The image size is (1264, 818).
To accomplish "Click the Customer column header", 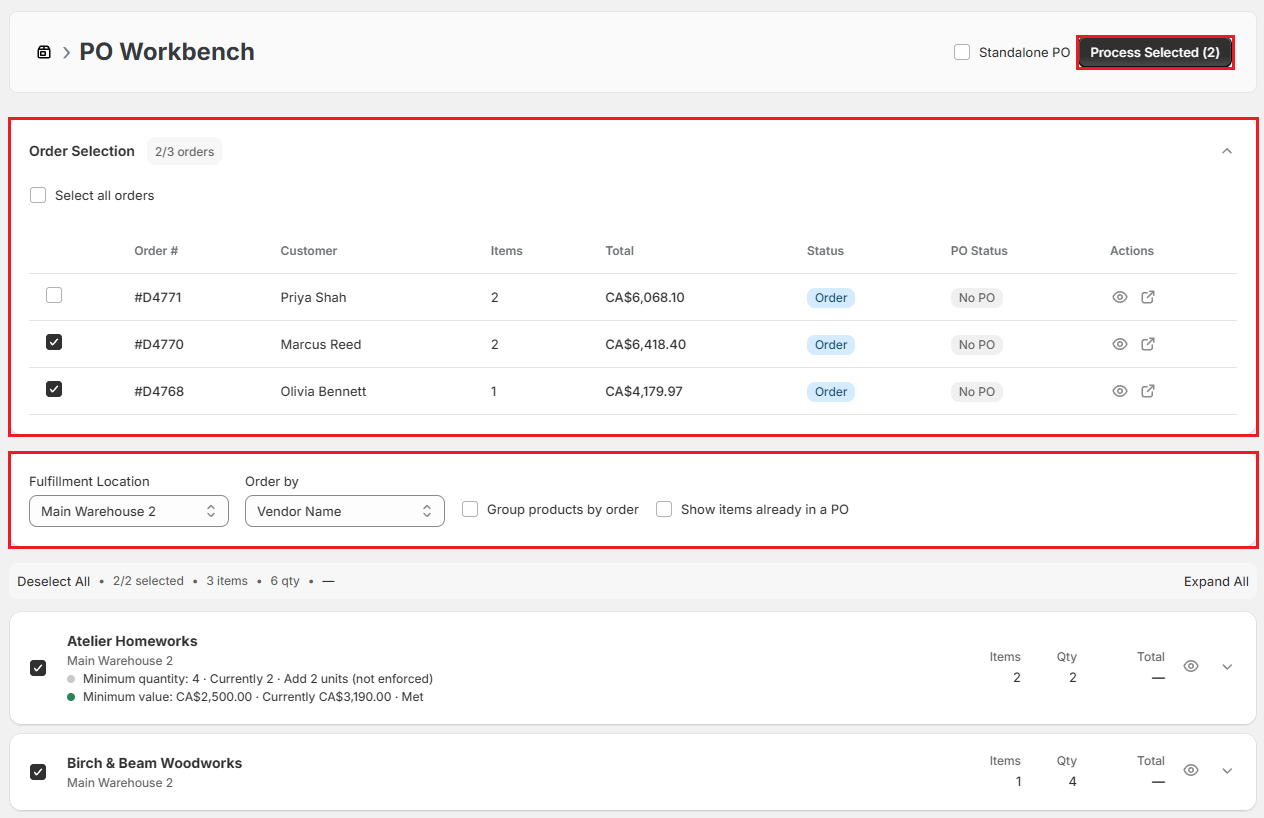I will [309, 251].
